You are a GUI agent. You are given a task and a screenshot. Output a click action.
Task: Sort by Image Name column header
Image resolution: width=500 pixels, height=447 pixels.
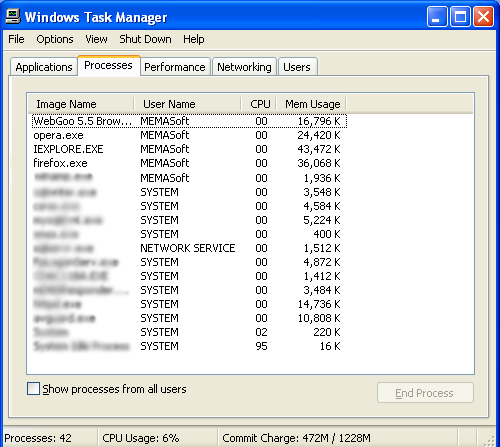(81, 104)
